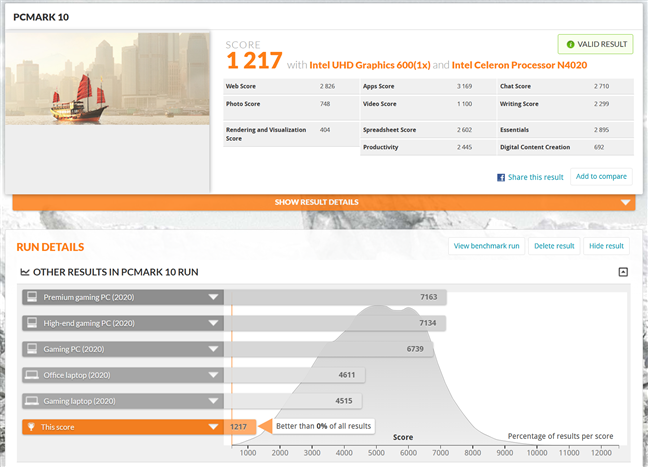Screen dimensions: 648x467
Task: Open Intel Celeron Processor N4020 link
Action: 519,65
